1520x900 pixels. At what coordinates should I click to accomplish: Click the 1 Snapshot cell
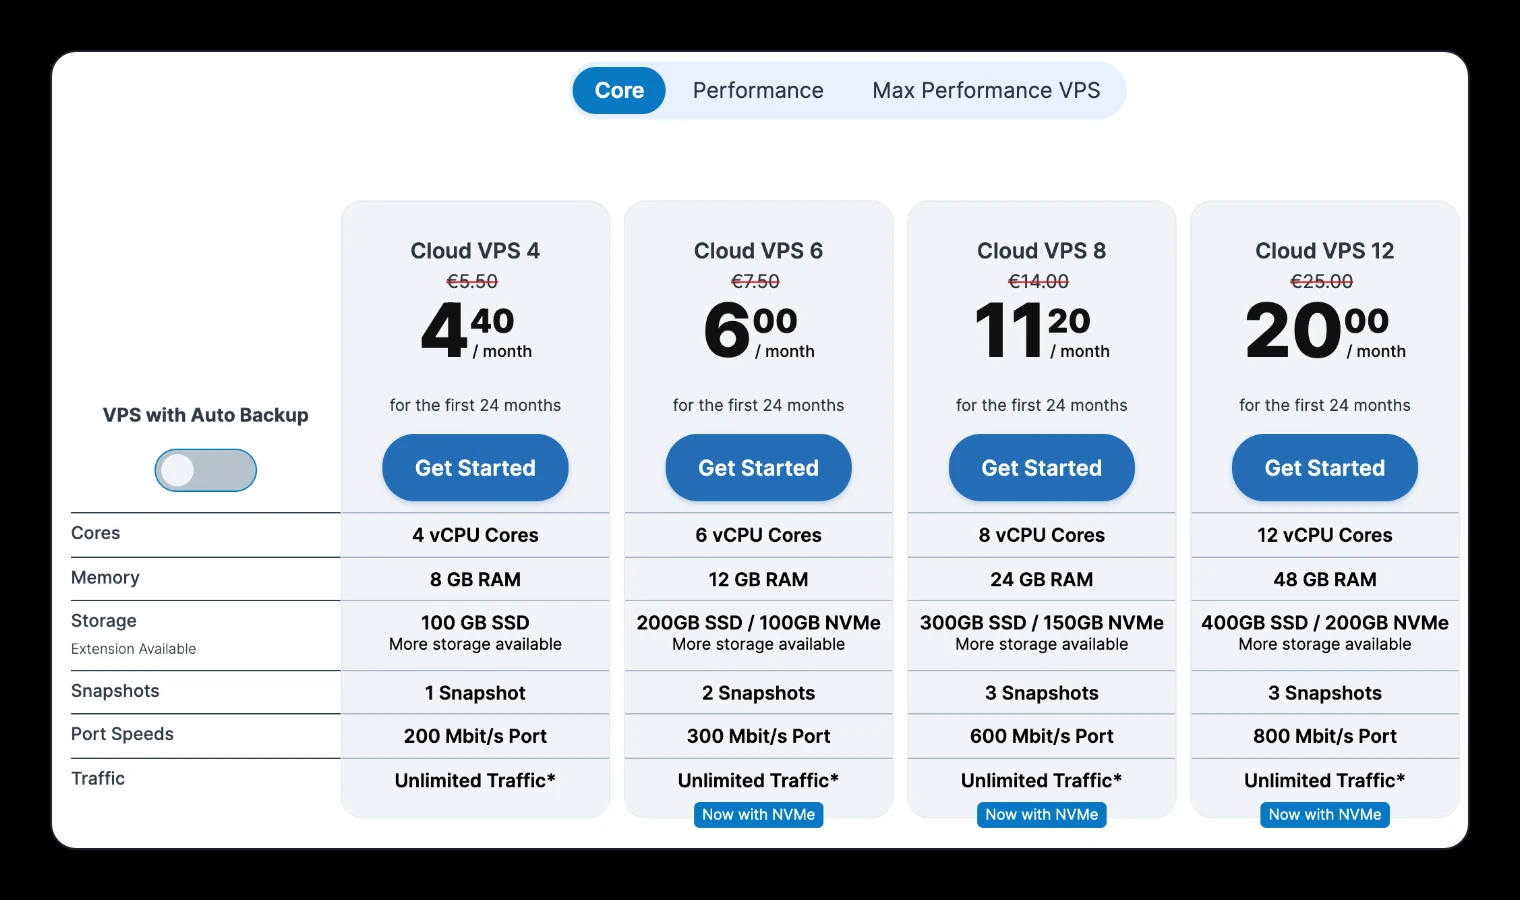[x=475, y=693]
